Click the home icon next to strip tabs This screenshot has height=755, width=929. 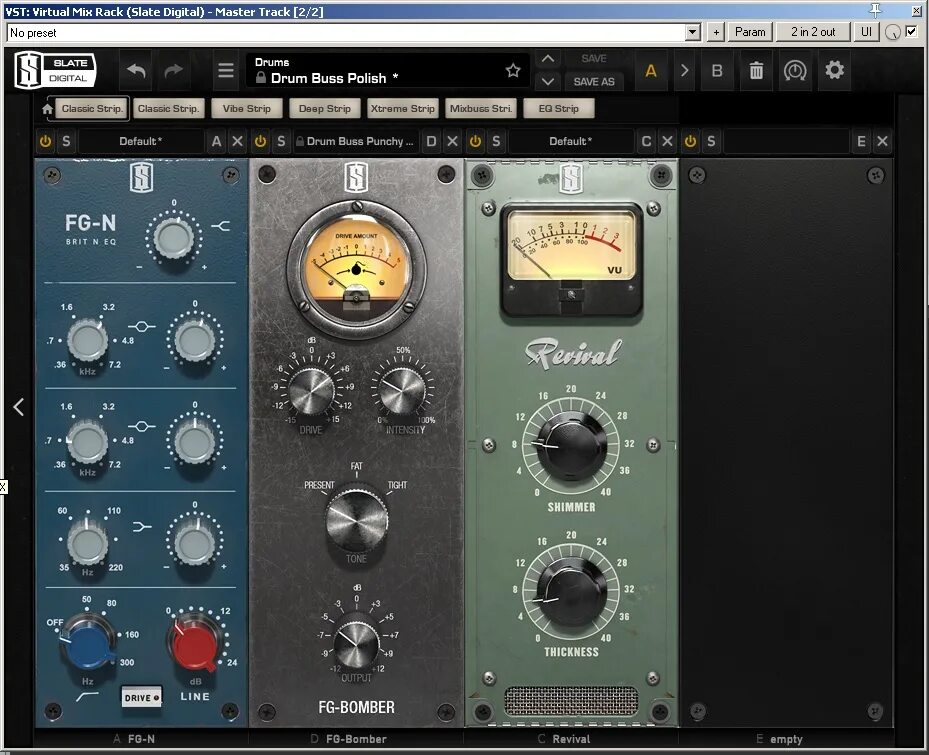pyautogui.click(x=46, y=107)
